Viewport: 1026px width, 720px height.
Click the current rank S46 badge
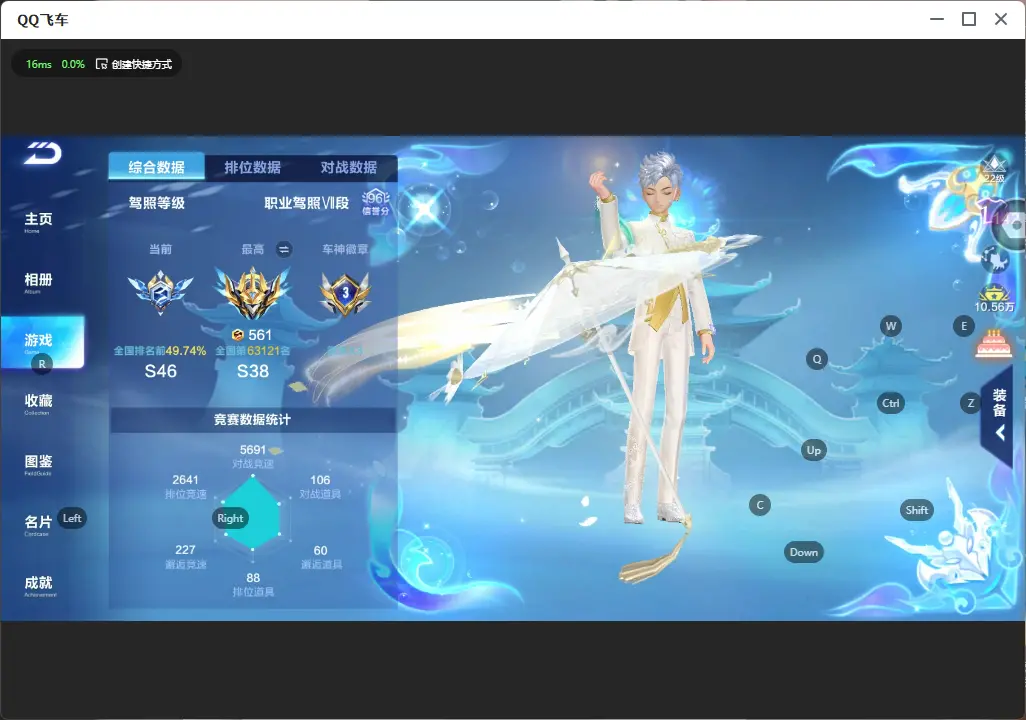pos(160,291)
